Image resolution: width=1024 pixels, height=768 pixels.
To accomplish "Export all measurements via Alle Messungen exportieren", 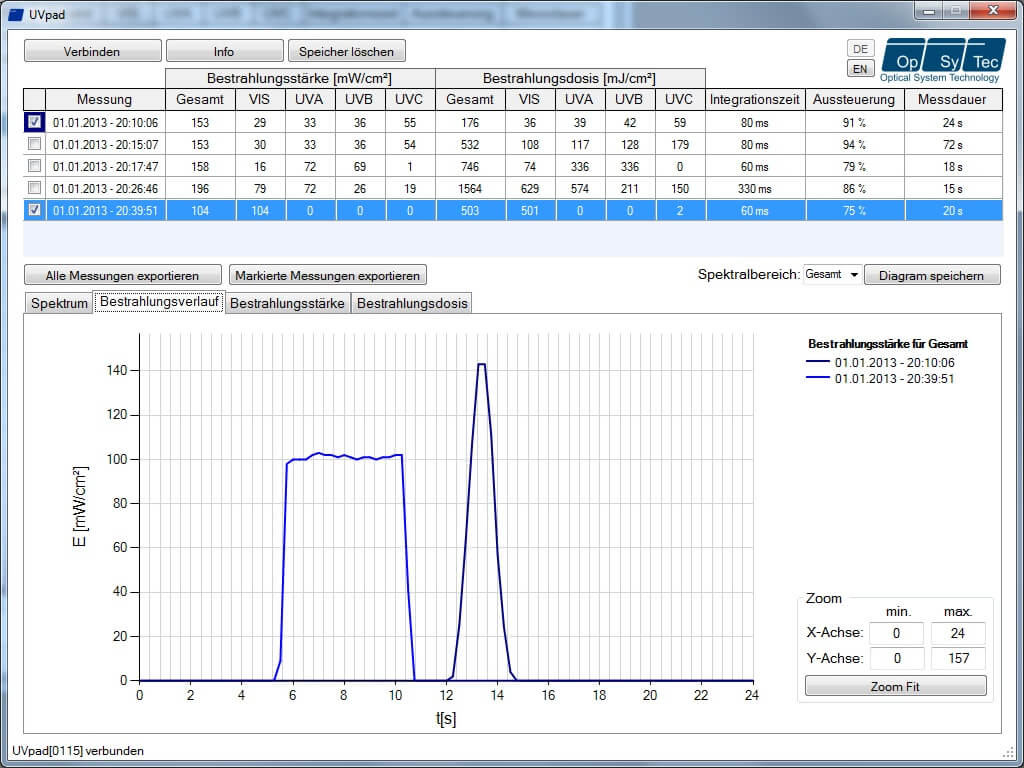I will [x=122, y=275].
